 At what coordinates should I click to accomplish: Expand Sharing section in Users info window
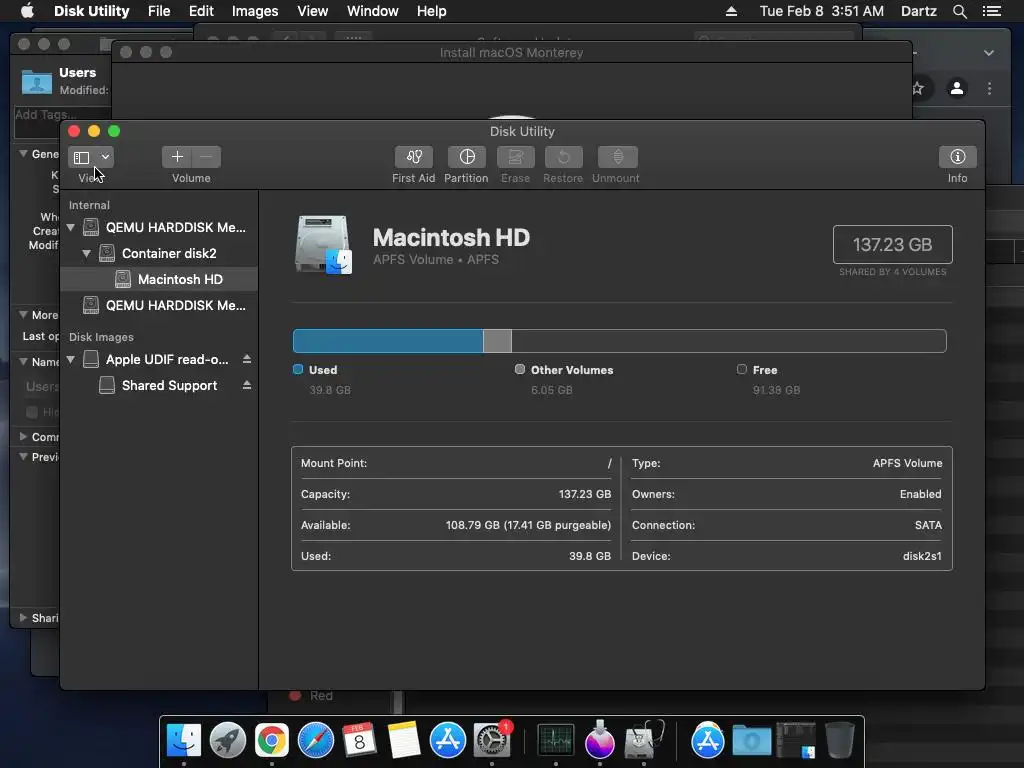pos(23,617)
